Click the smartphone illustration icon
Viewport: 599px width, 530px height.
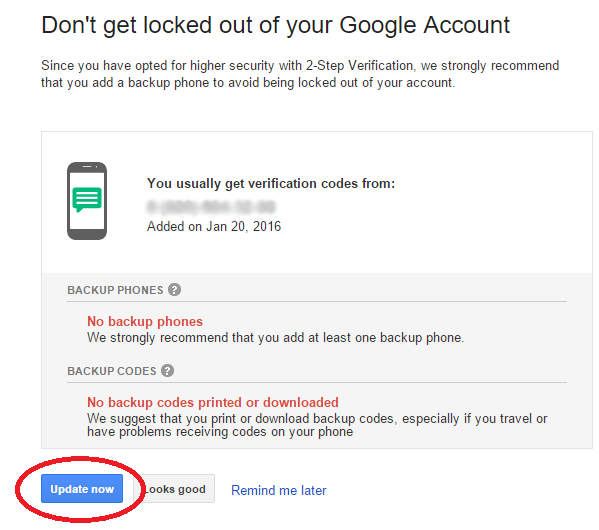(x=87, y=201)
